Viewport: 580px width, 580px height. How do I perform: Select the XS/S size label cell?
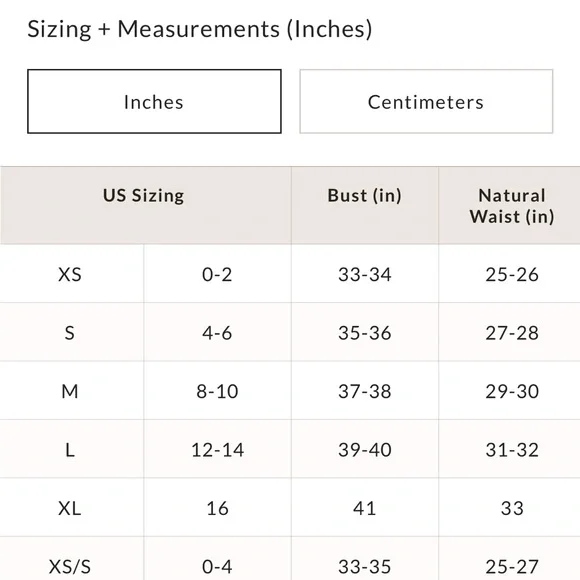coord(70,559)
